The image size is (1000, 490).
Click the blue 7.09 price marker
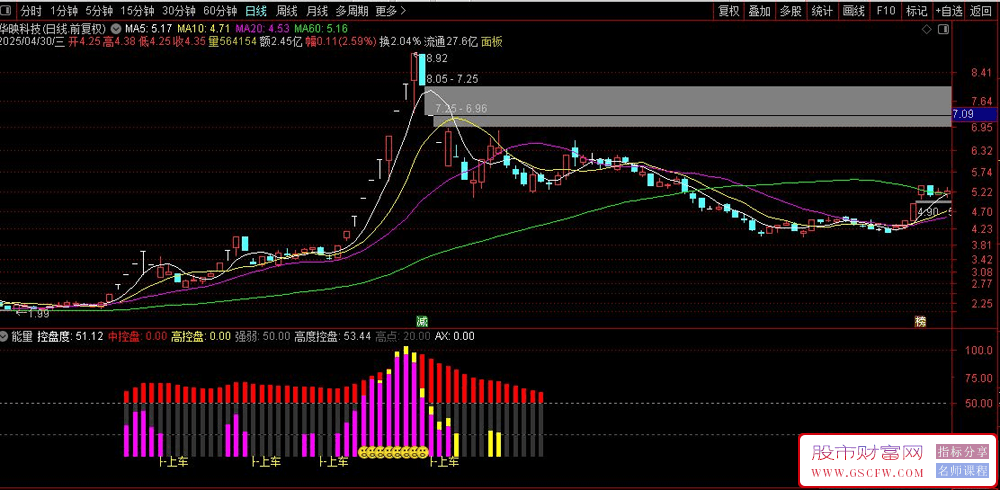click(x=974, y=115)
